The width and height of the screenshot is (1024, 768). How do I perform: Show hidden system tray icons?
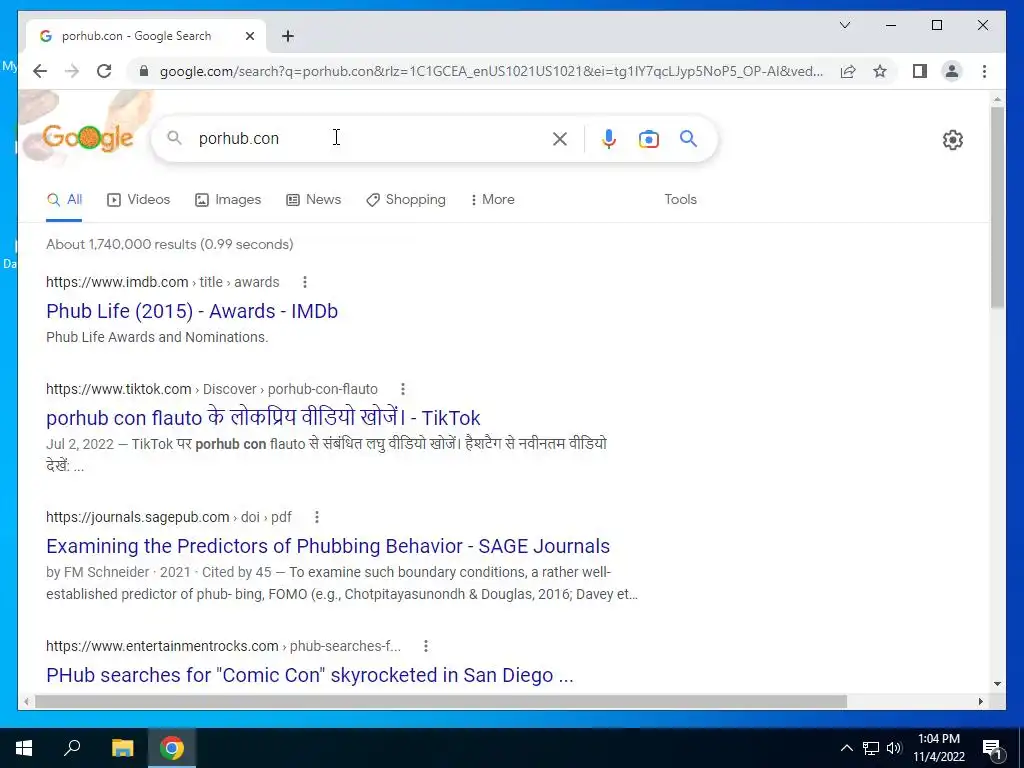click(846, 748)
